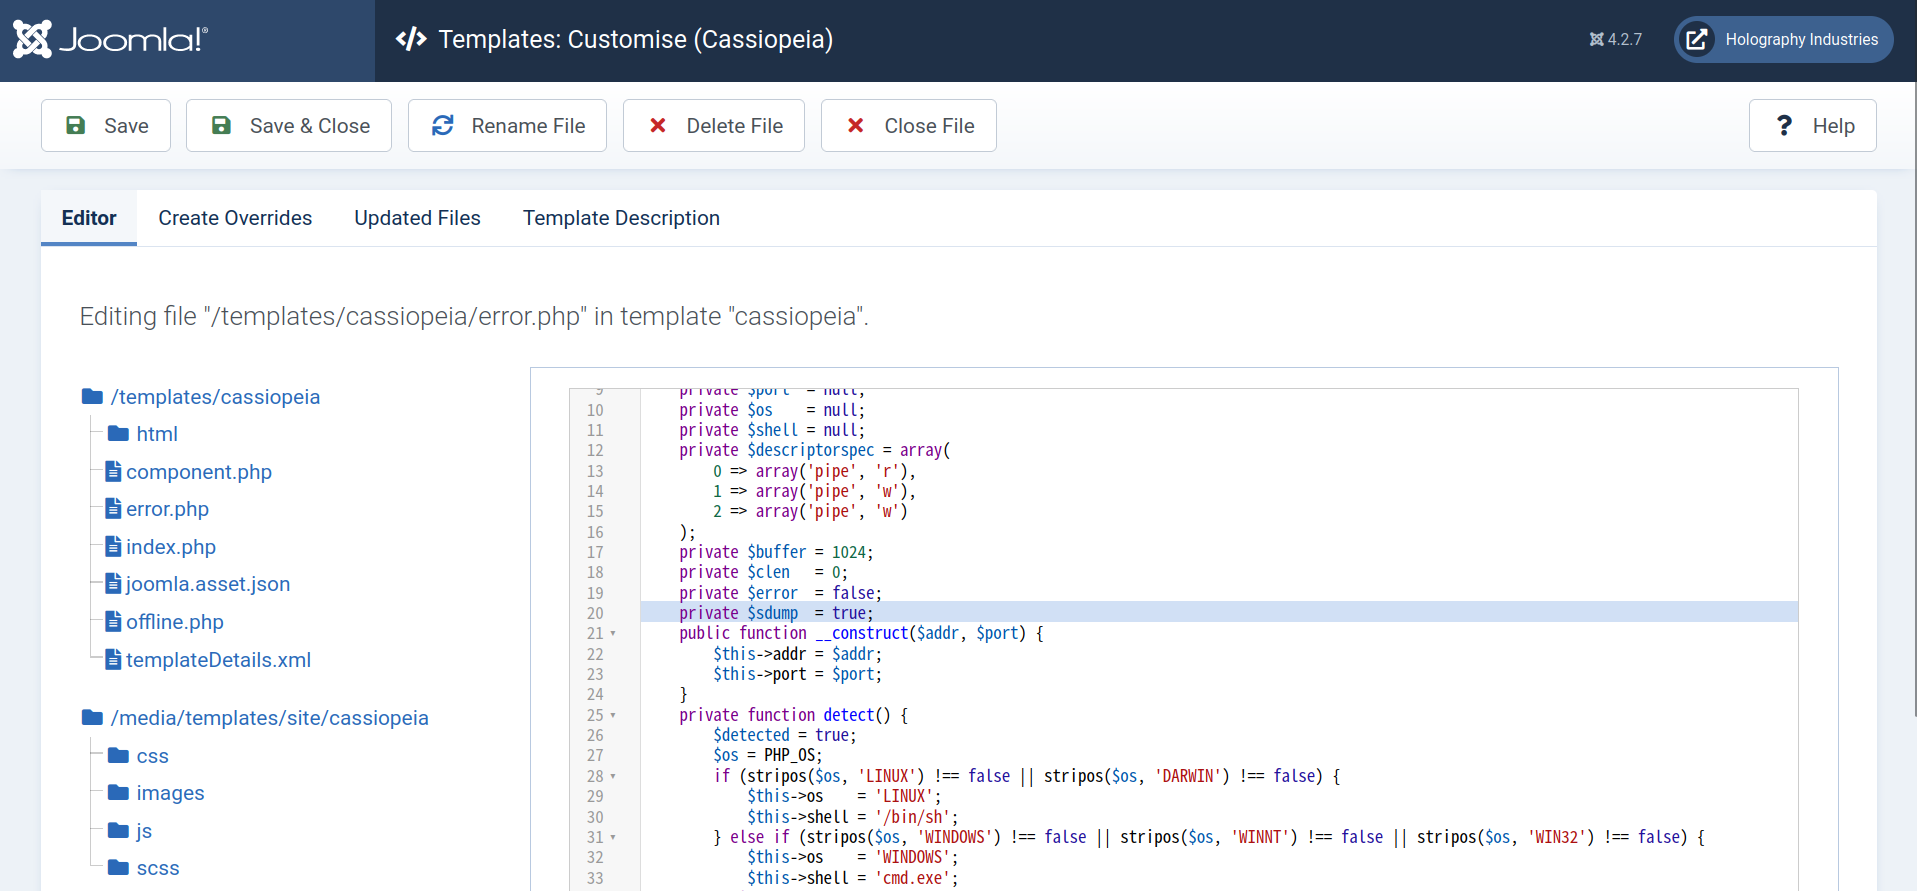Expand the css folder

click(x=152, y=756)
